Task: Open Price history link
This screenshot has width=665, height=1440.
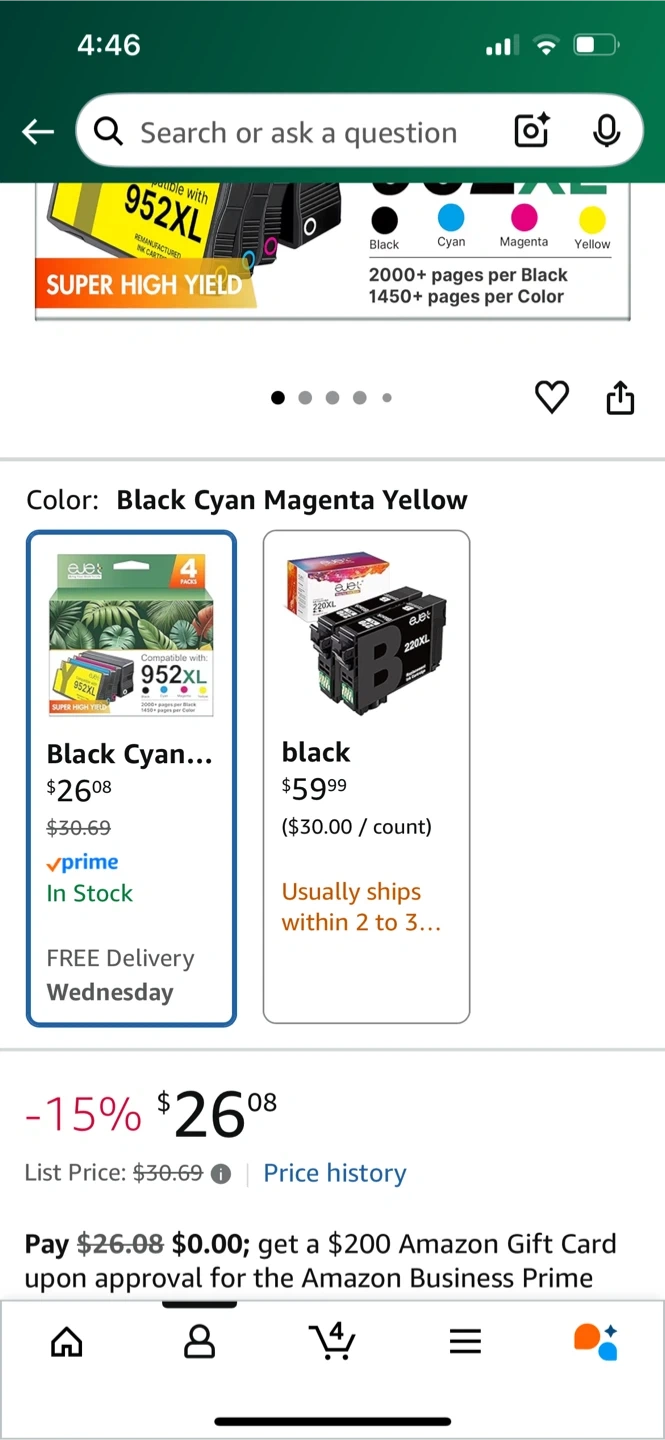Action: click(335, 1173)
